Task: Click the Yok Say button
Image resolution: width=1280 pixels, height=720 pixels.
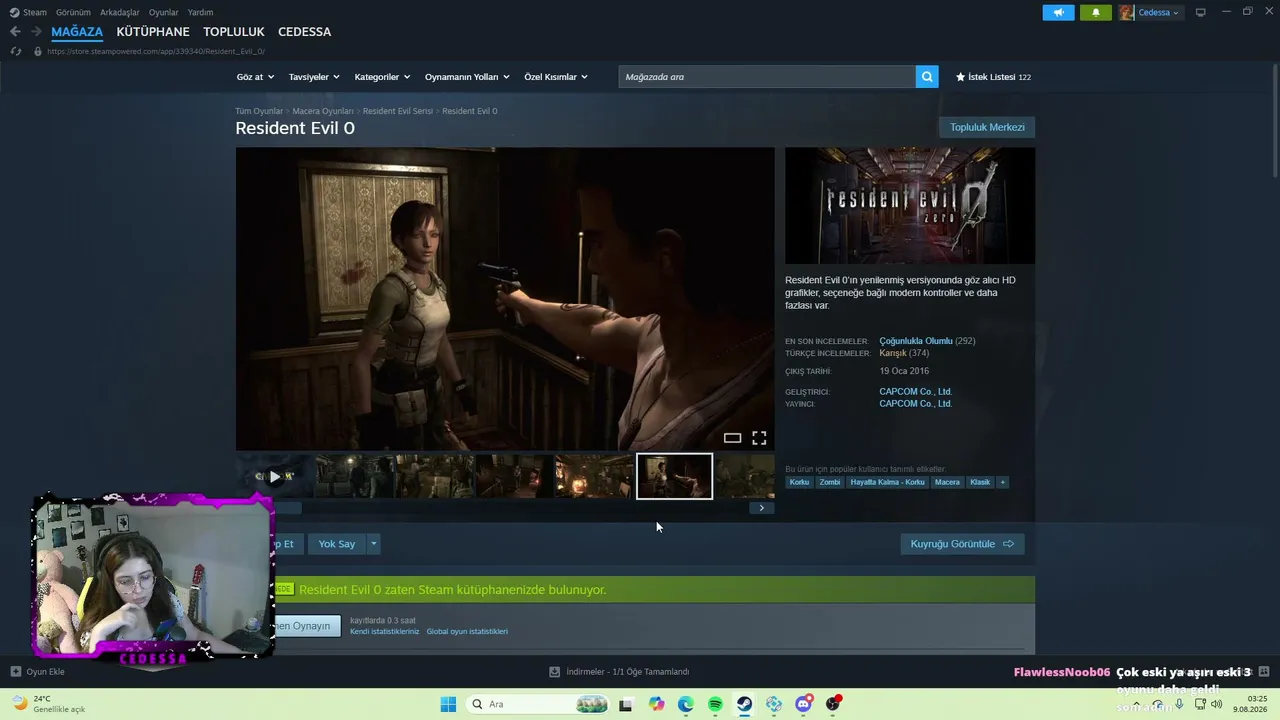Action: click(x=337, y=544)
